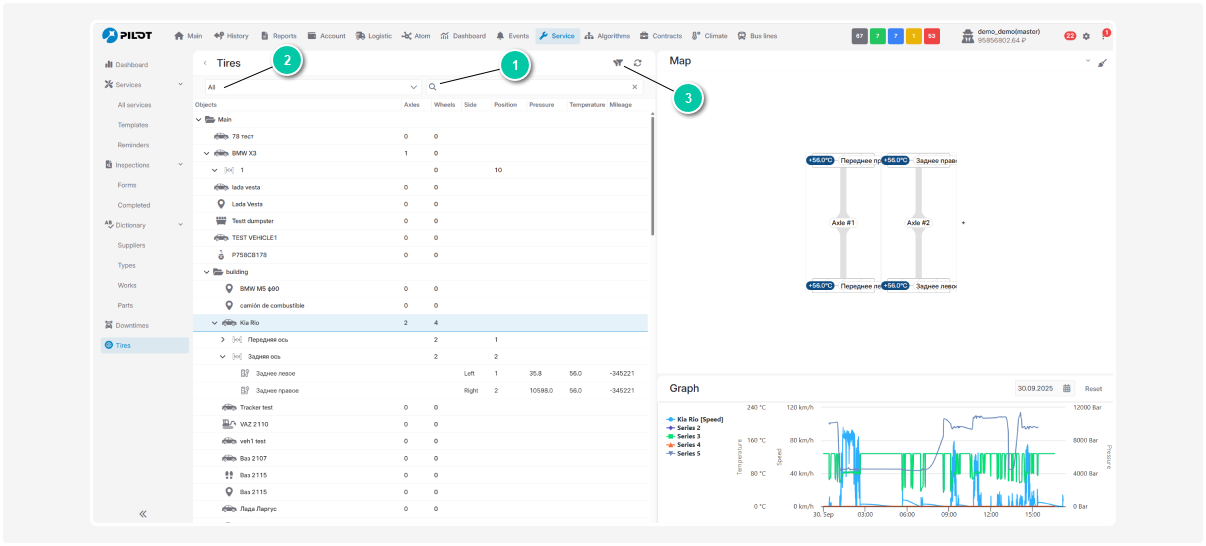Screen dimensions: 1206x546
Task: Clear the tire search field
Action: [x=634, y=87]
